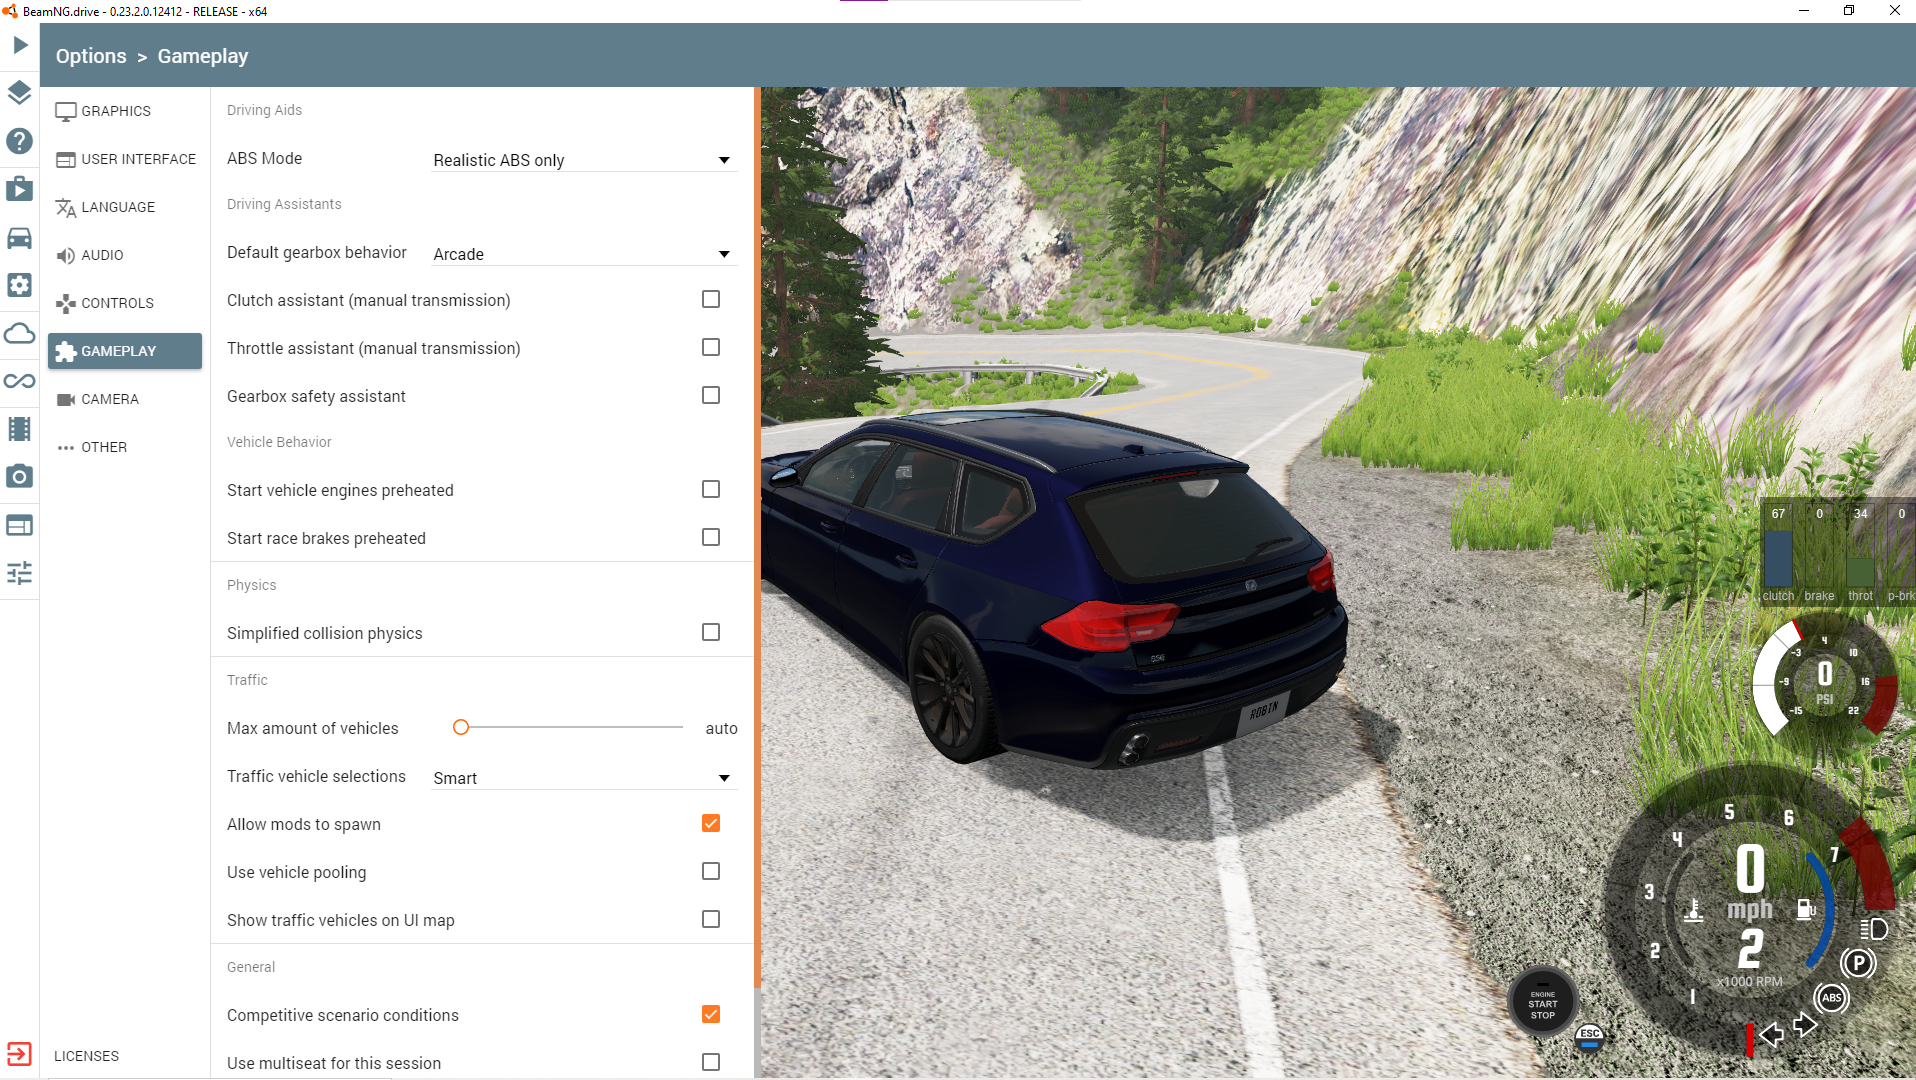Viewport: 1916px width, 1080px height.
Task: Open the vehicle selector car icon
Action: click(x=20, y=237)
